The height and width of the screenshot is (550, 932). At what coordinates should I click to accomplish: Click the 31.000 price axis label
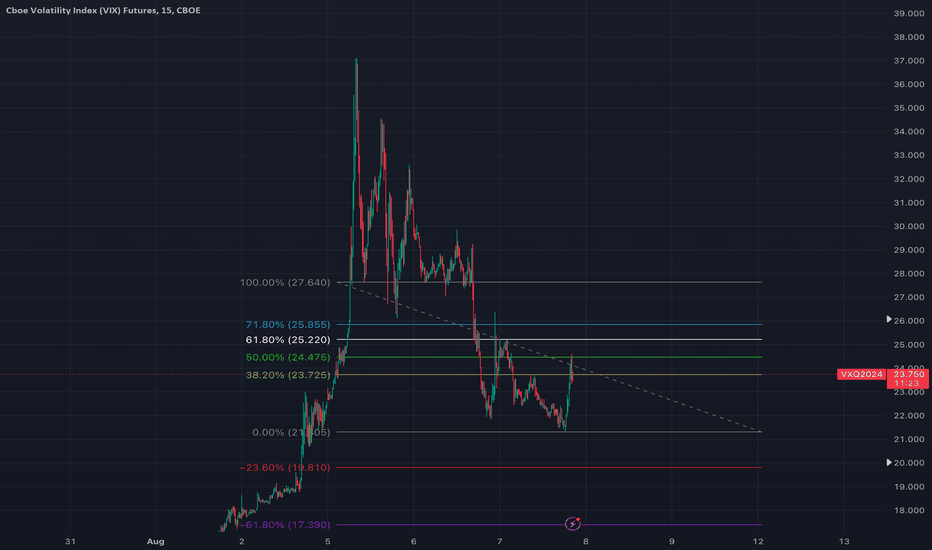[x=909, y=203]
